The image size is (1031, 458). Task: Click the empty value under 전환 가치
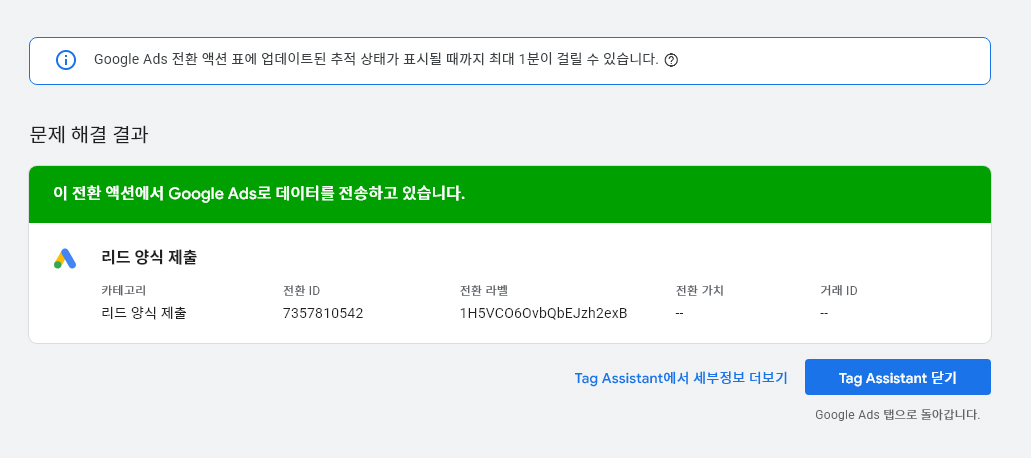click(x=680, y=313)
